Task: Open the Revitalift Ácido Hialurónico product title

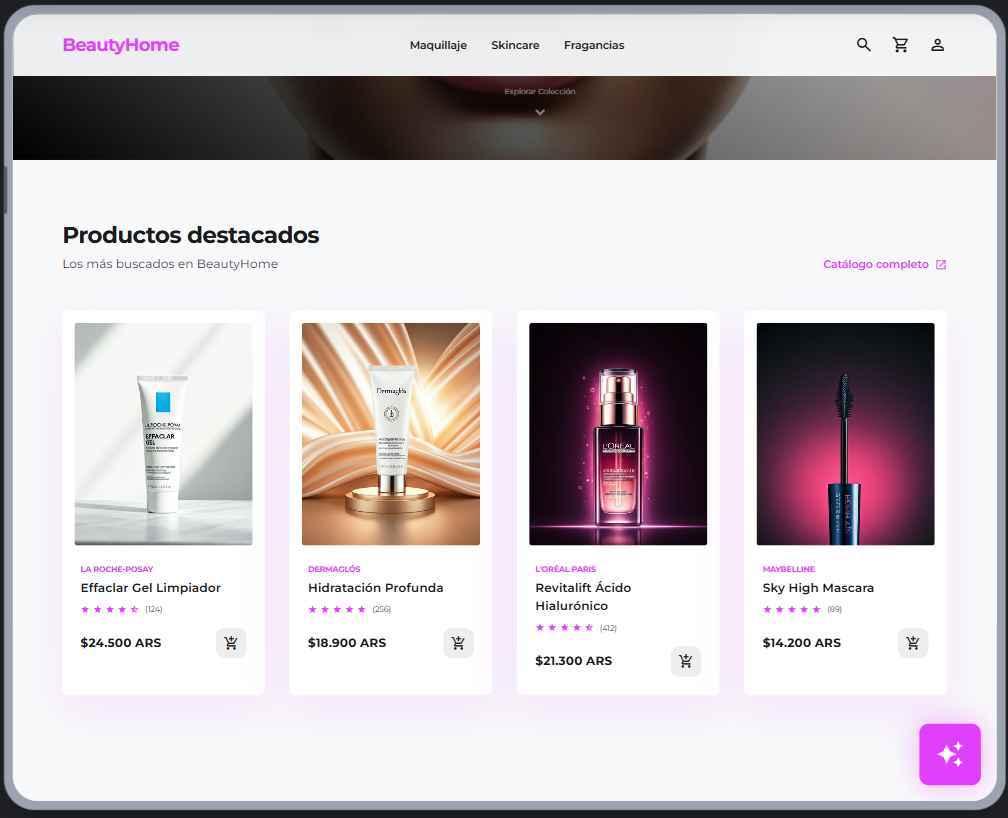Action: 583,597
